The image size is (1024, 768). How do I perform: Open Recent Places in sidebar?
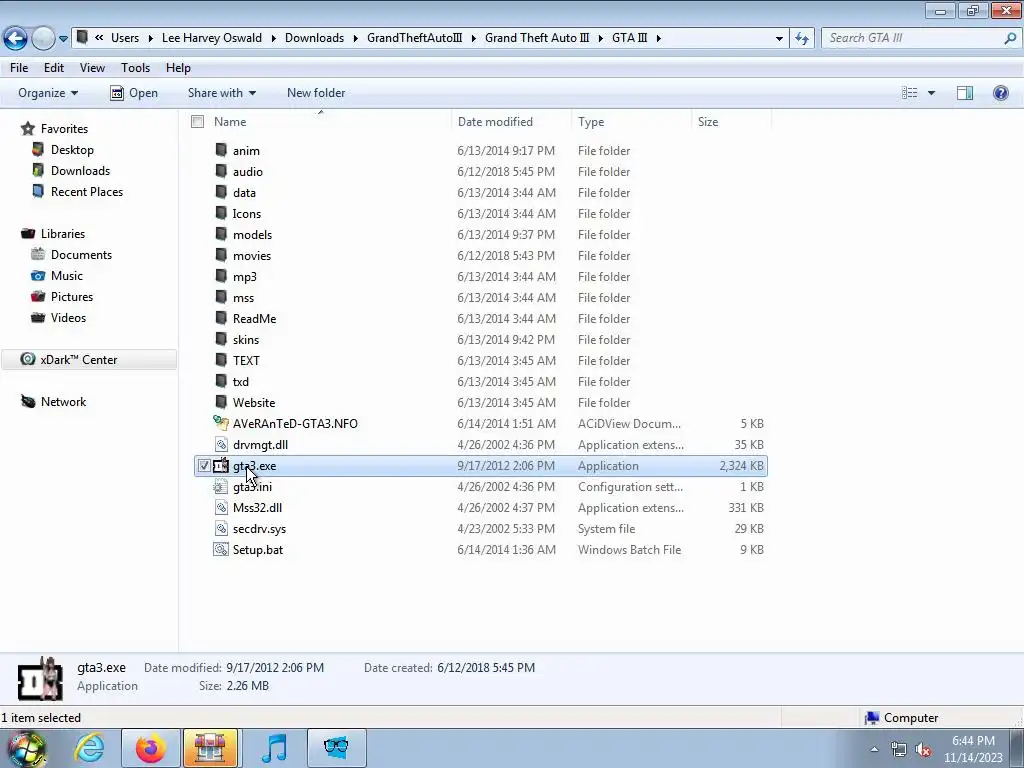click(87, 191)
